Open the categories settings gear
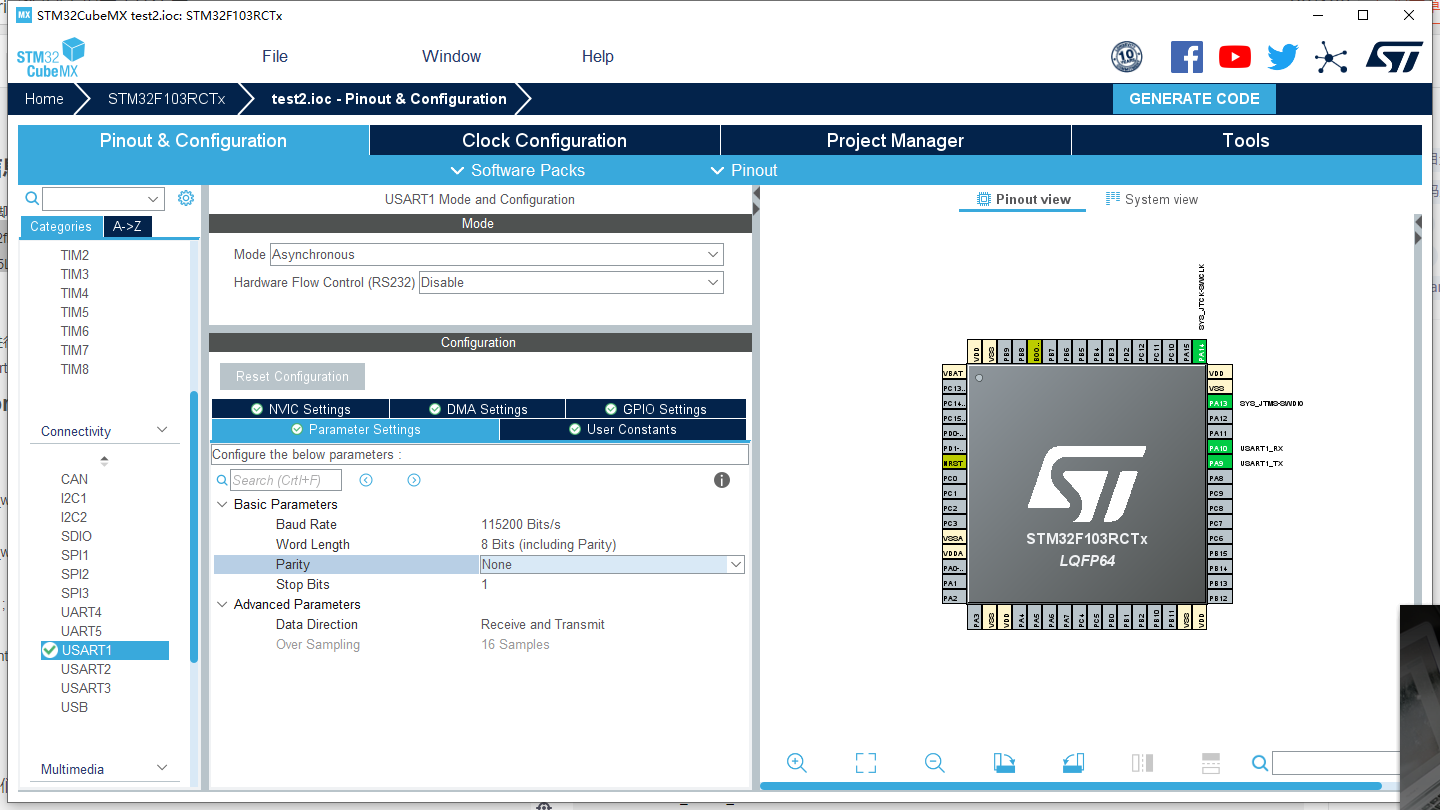This screenshot has height=810, width=1440. coord(186,198)
